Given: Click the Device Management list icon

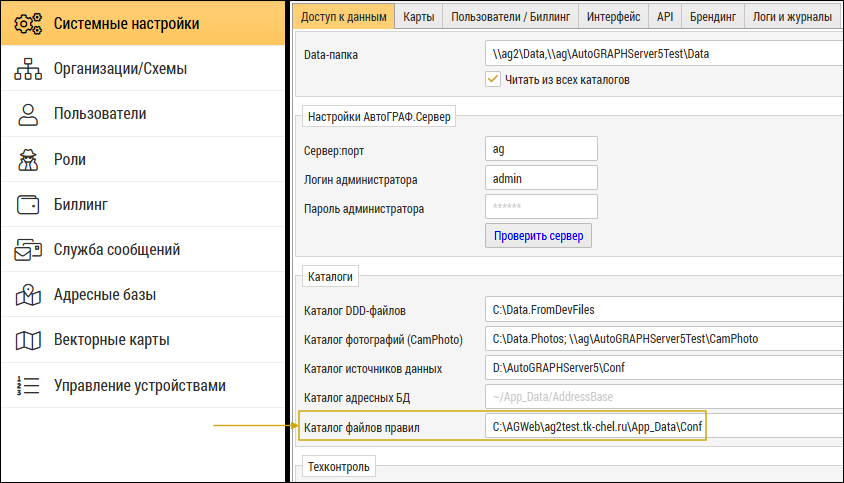Looking at the screenshot, I should [x=27, y=386].
